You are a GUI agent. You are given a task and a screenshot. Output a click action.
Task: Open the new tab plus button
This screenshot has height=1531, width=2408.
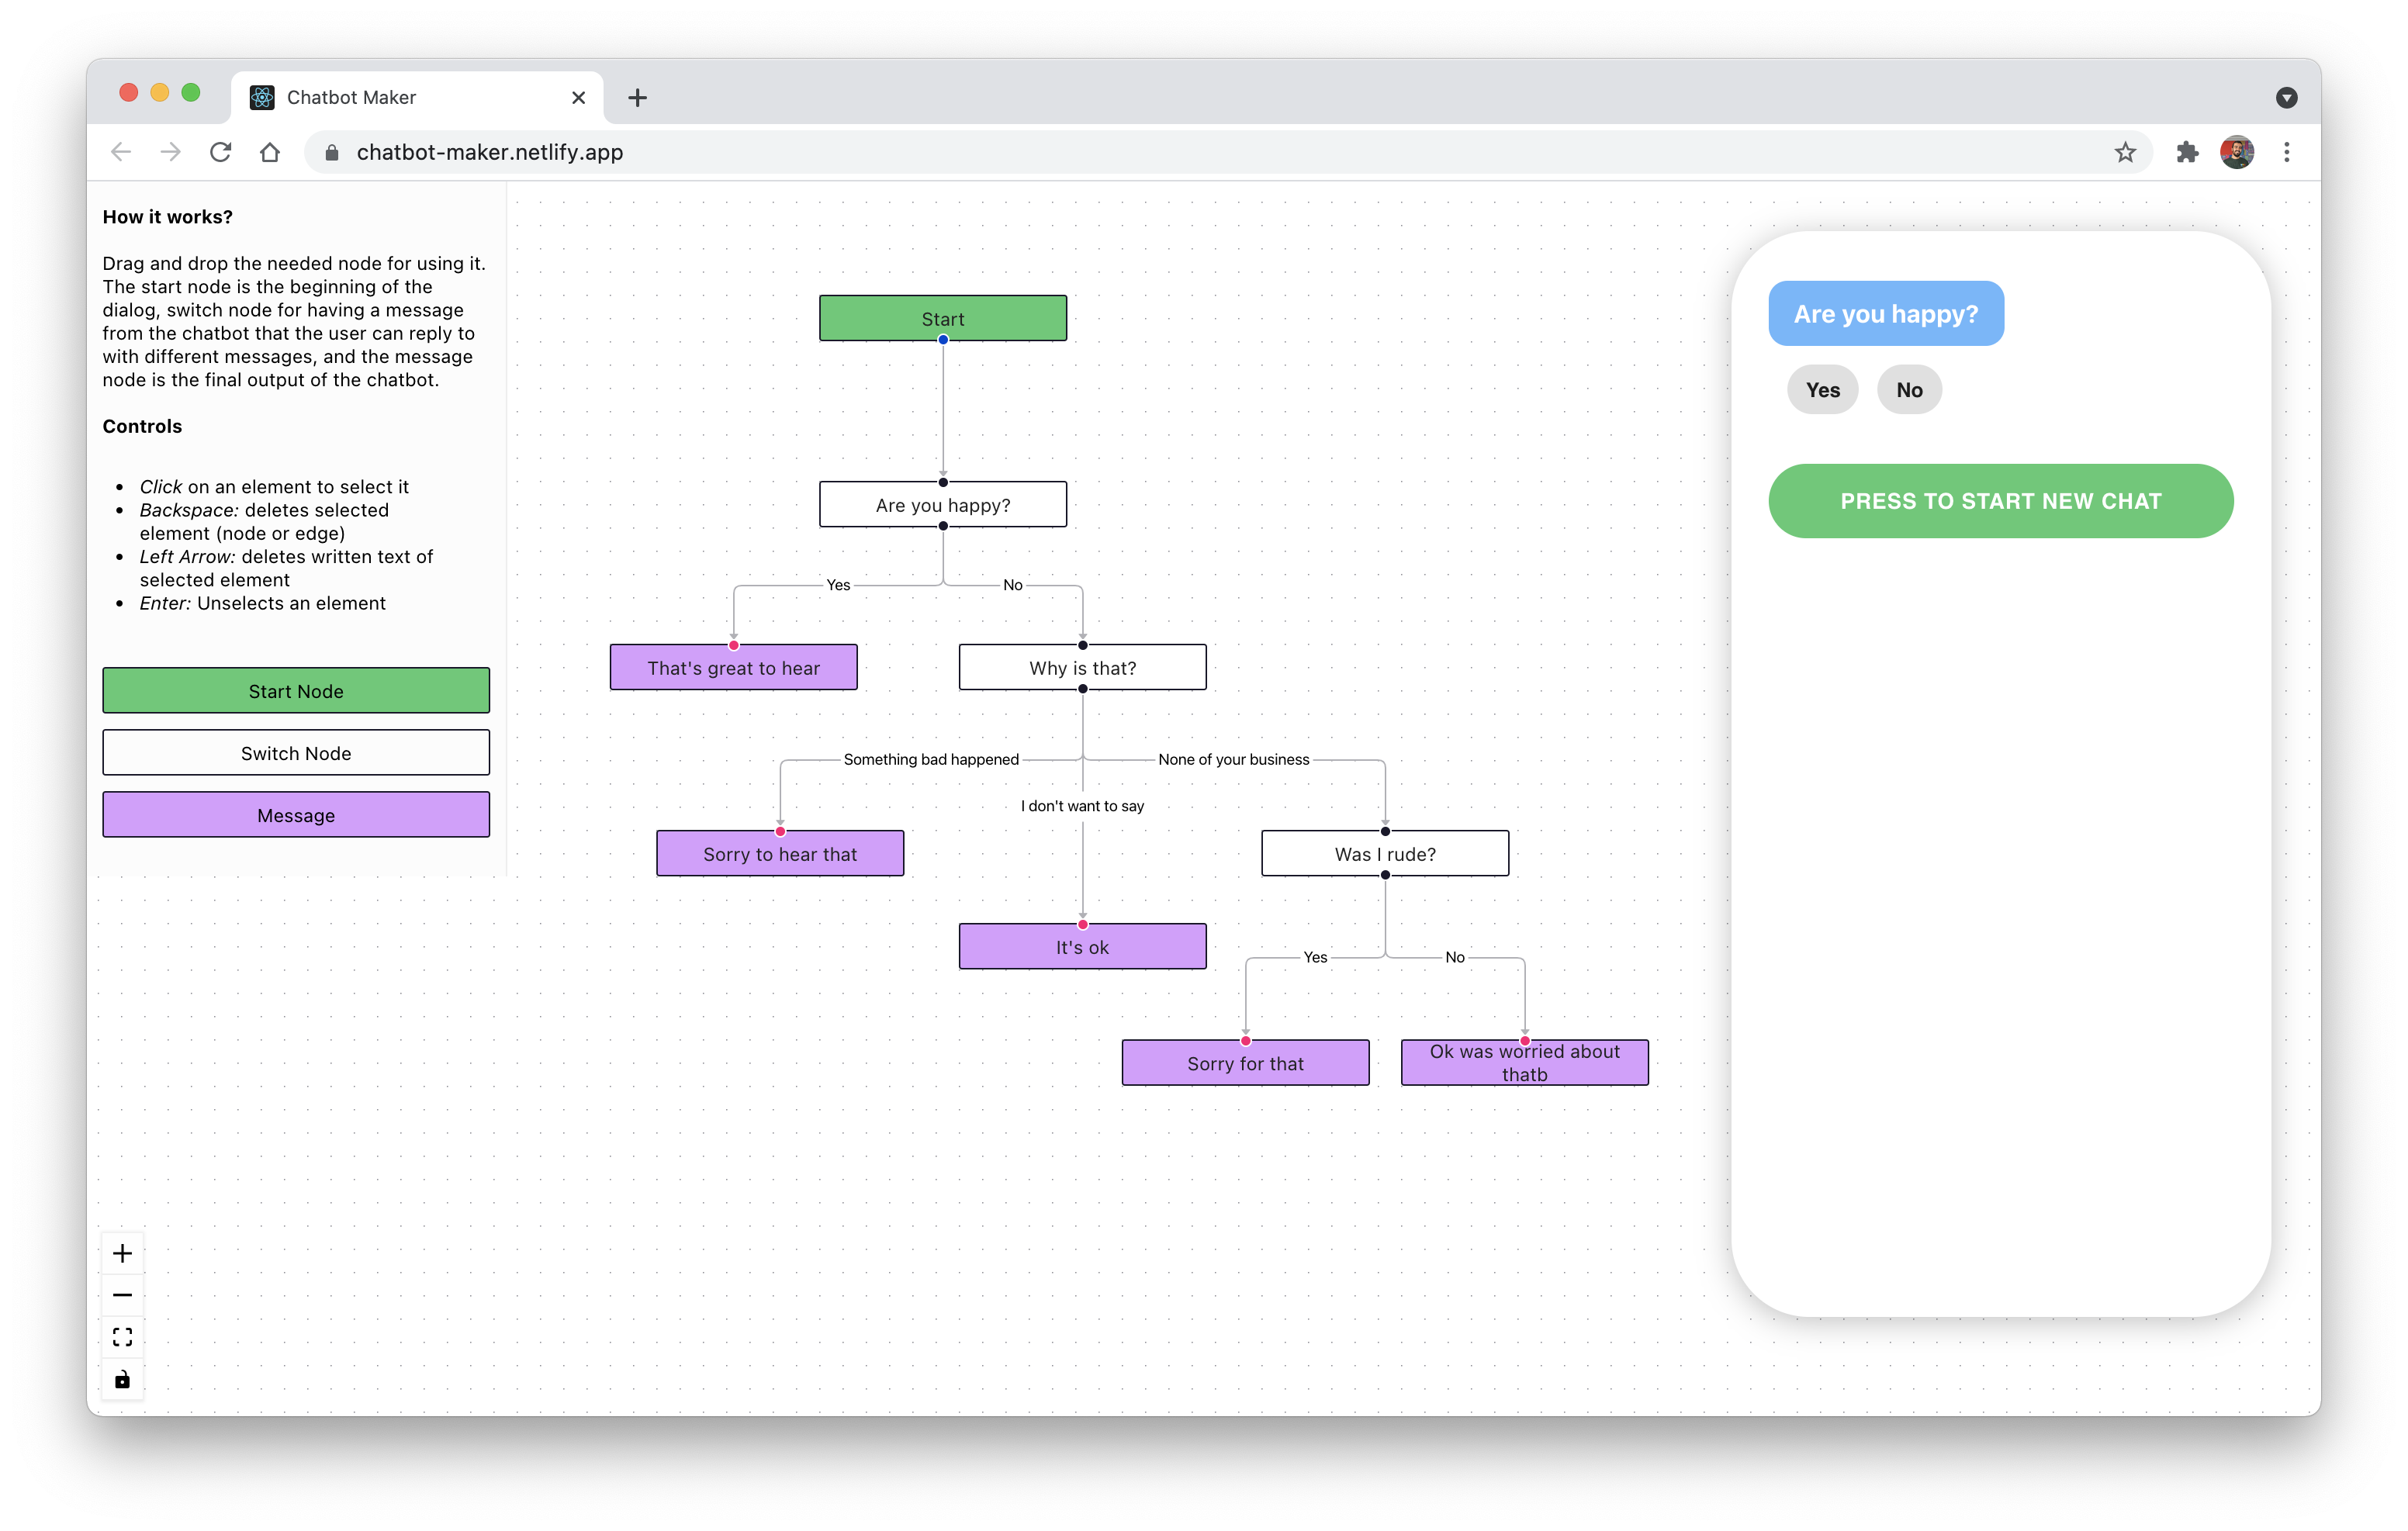(637, 97)
